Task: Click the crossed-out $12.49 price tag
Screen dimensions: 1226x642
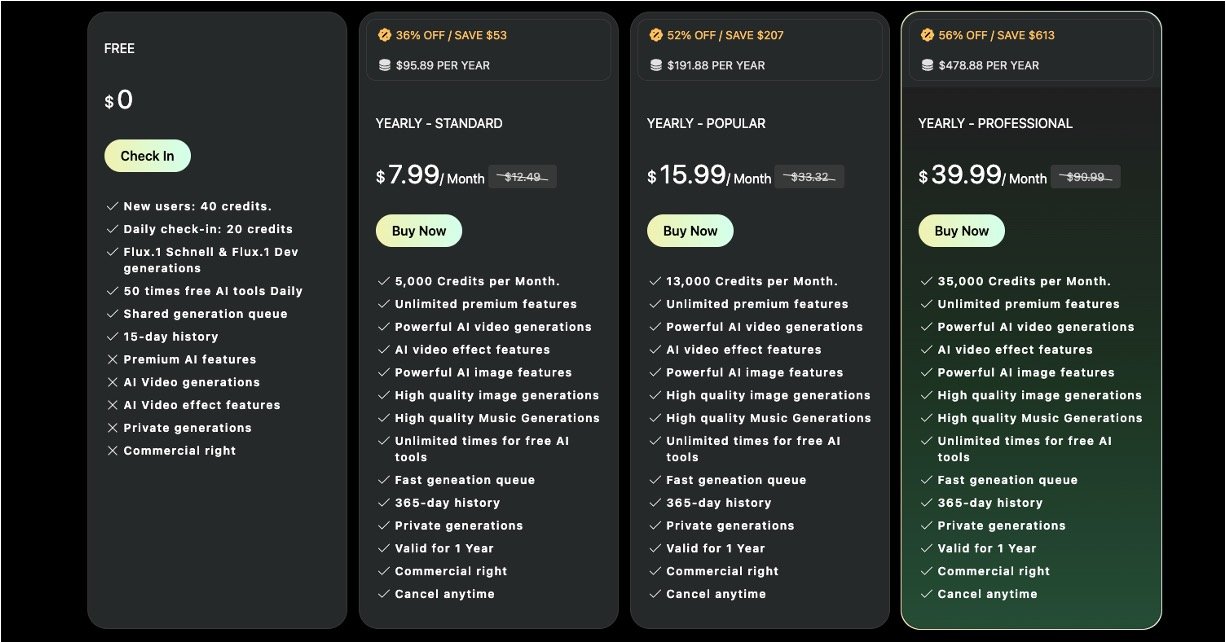Action: [522, 177]
